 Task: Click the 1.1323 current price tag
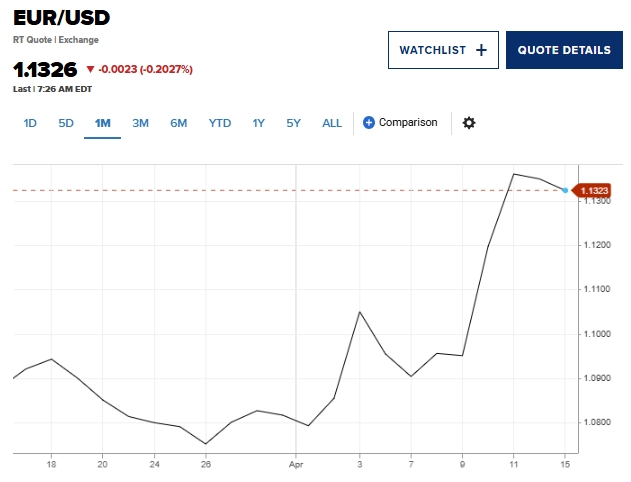595,190
